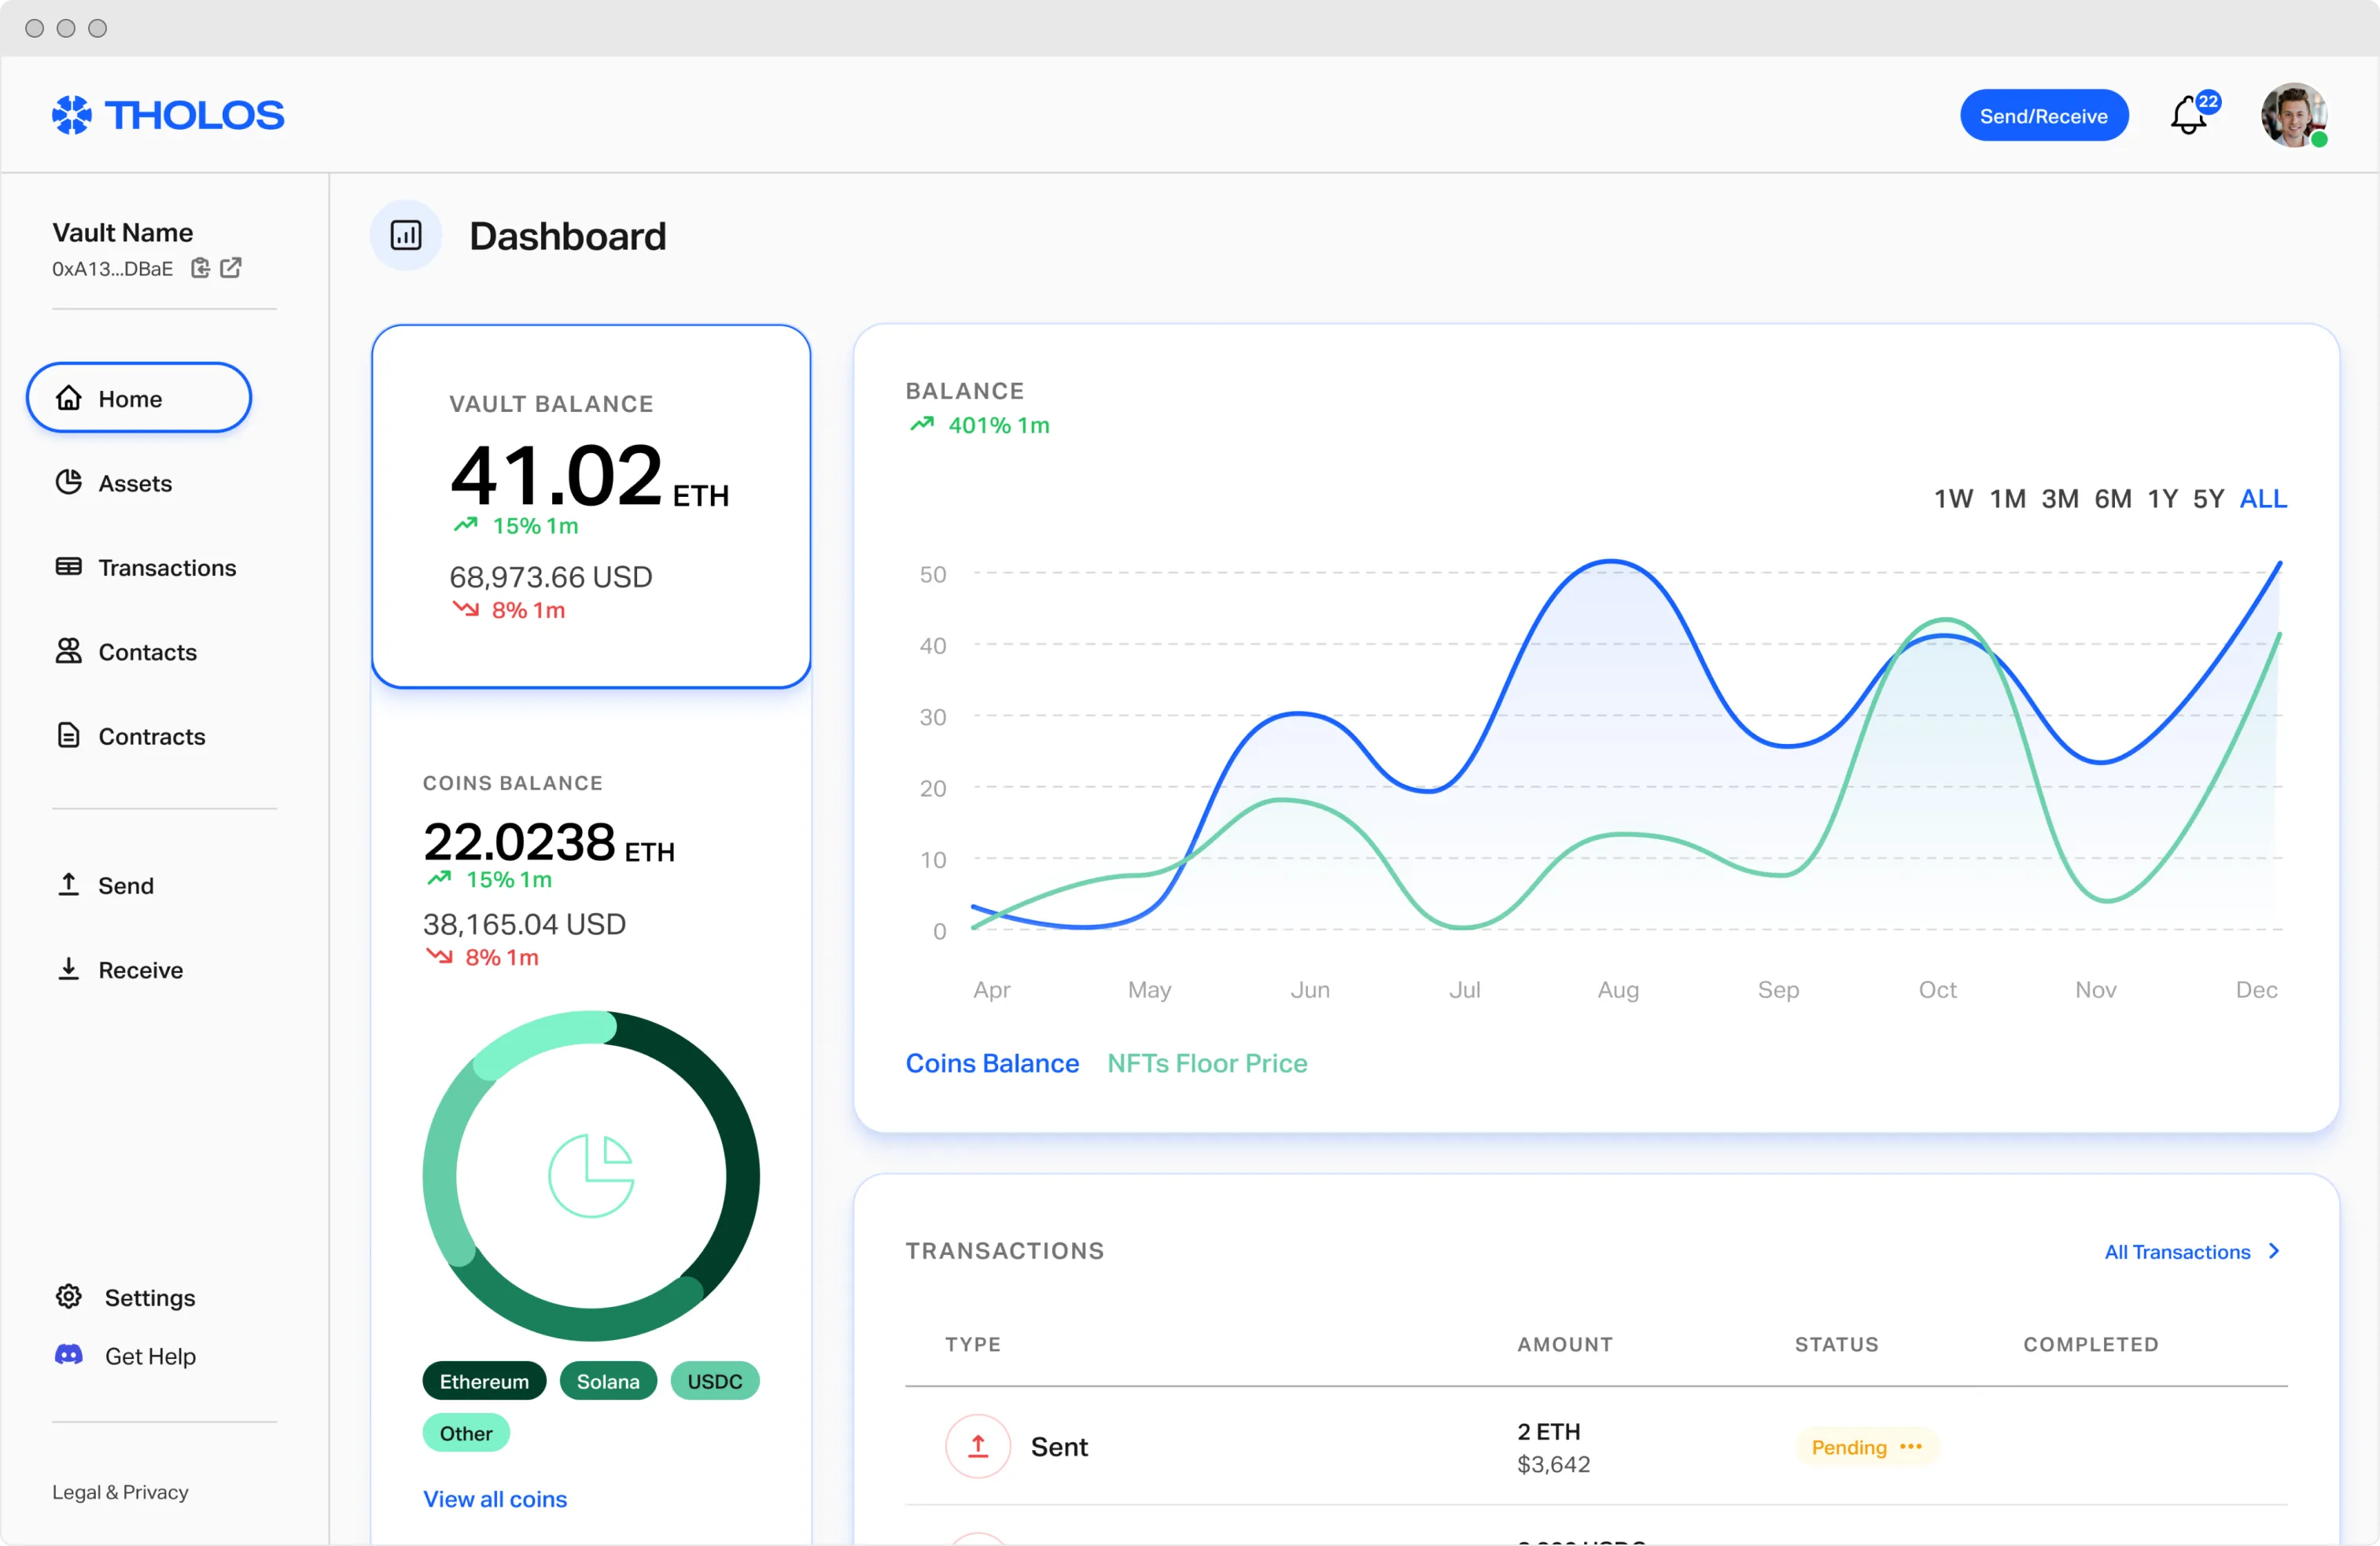Click the red Sent transaction arrow icon
Viewport: 2380px width, 1546px height.
pos(978,1446)
